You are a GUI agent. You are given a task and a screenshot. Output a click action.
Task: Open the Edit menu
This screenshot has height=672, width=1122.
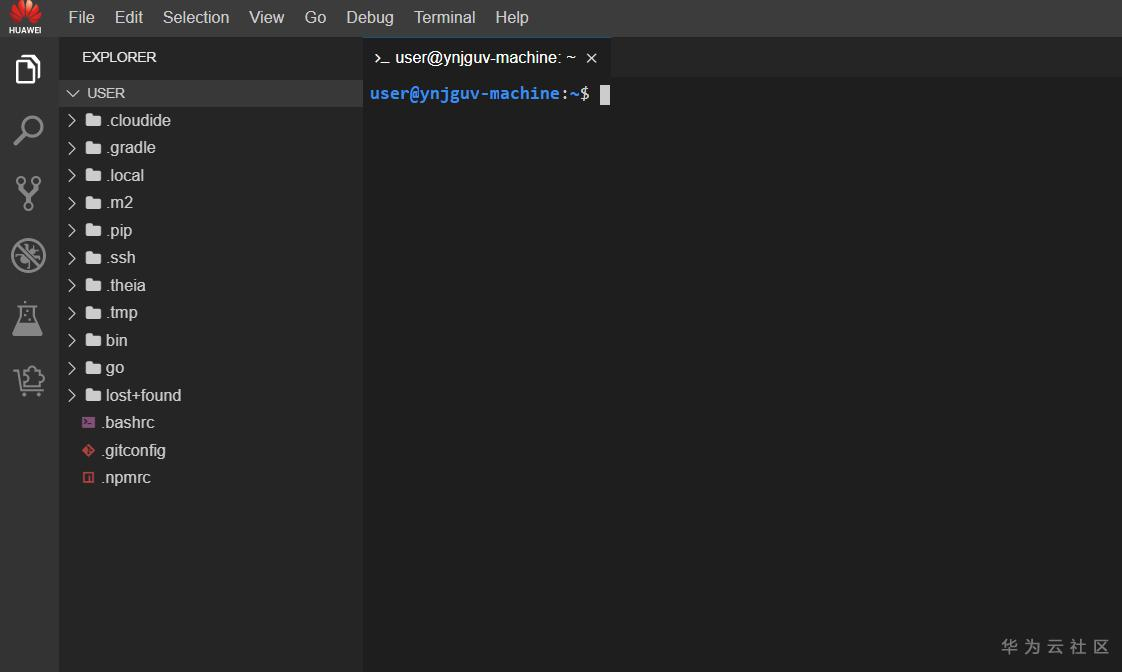(x=129, y=17)
